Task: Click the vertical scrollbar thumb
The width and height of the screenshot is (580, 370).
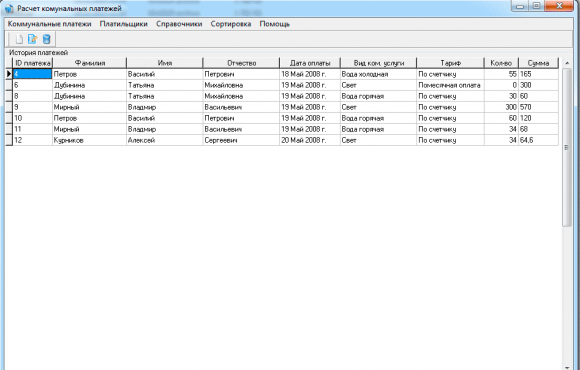Action: [x=567, y=147]
